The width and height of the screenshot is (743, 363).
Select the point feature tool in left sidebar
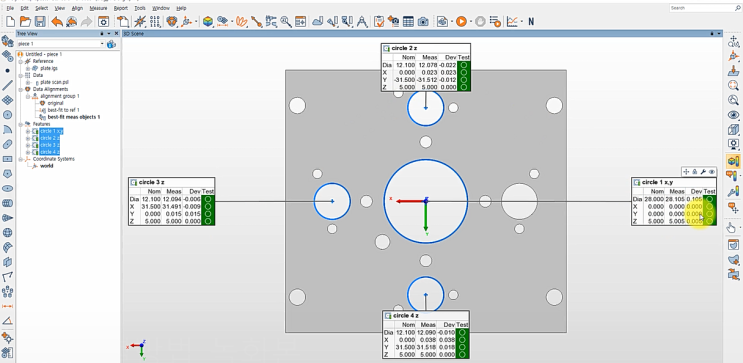(x=7, y=71)
